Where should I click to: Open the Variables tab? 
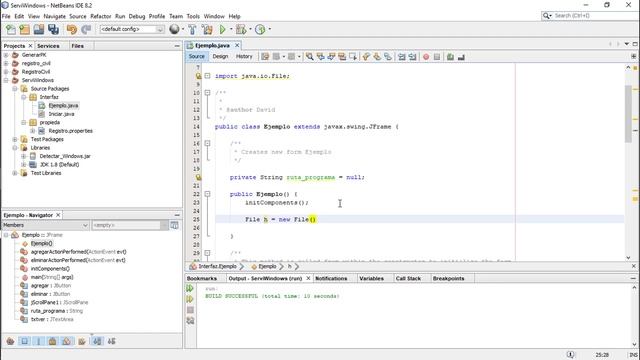click(x=371, y=278)
